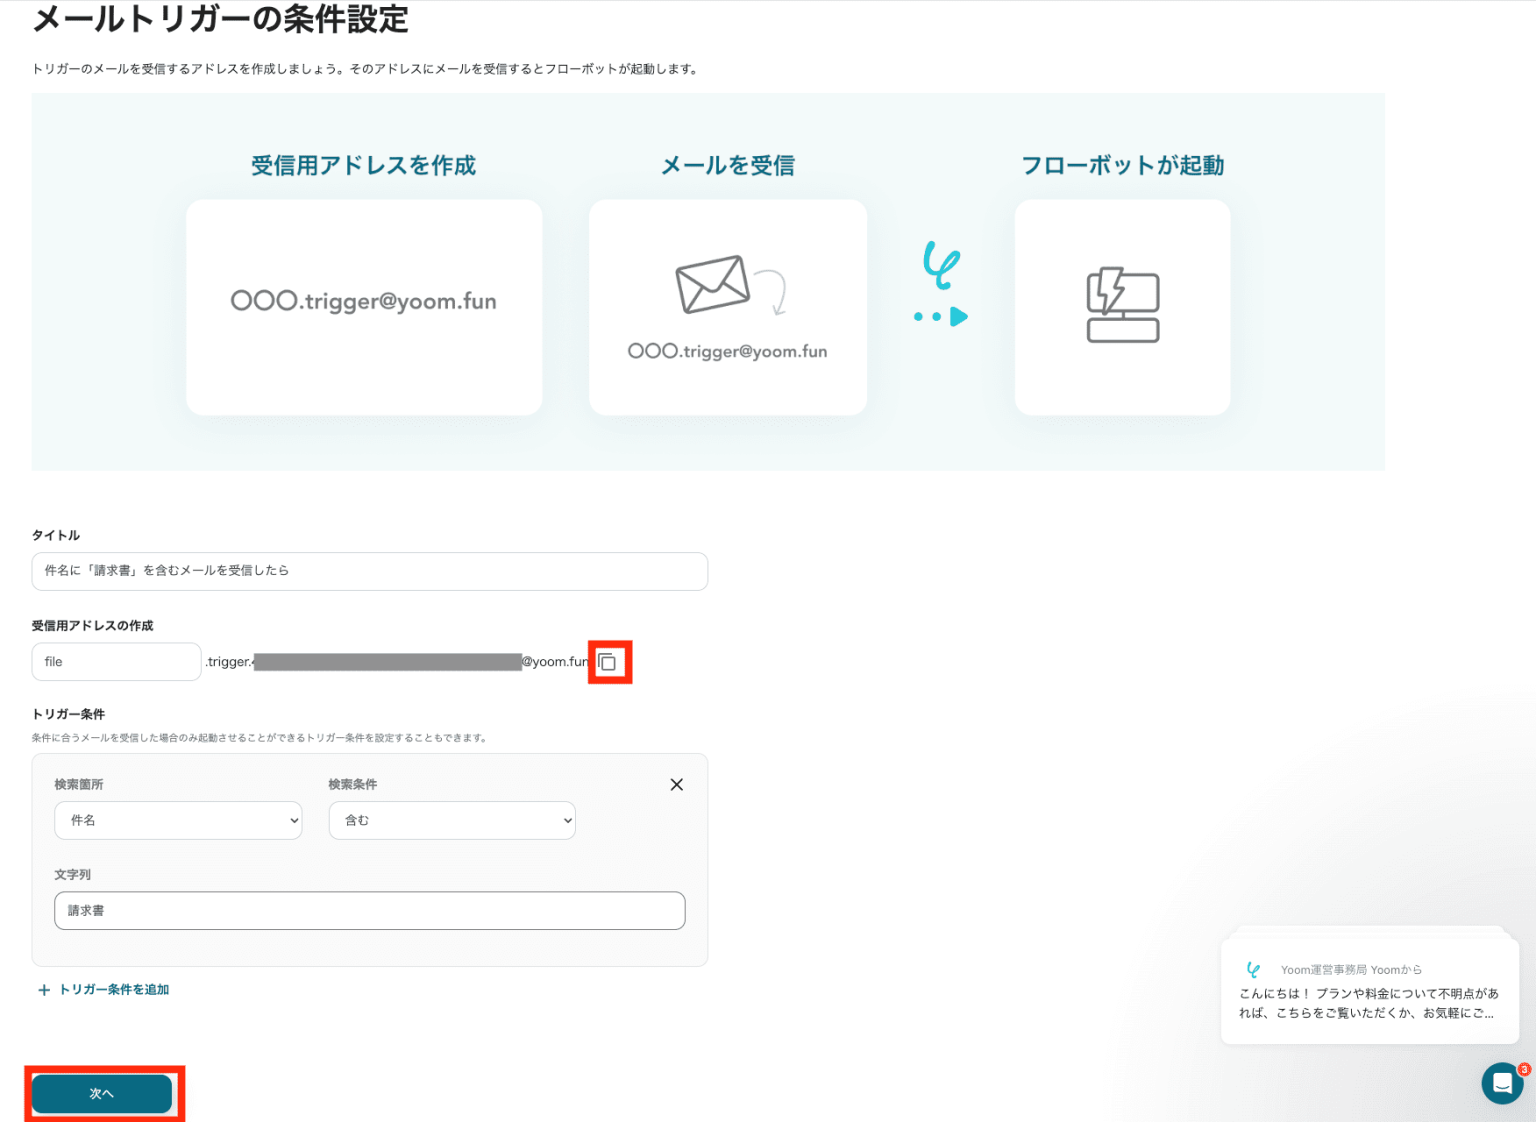Click the flowbot lightning server icon
Image resolution: width=1536 pixels, height=1122 pixels.
tap(1122, 305)
